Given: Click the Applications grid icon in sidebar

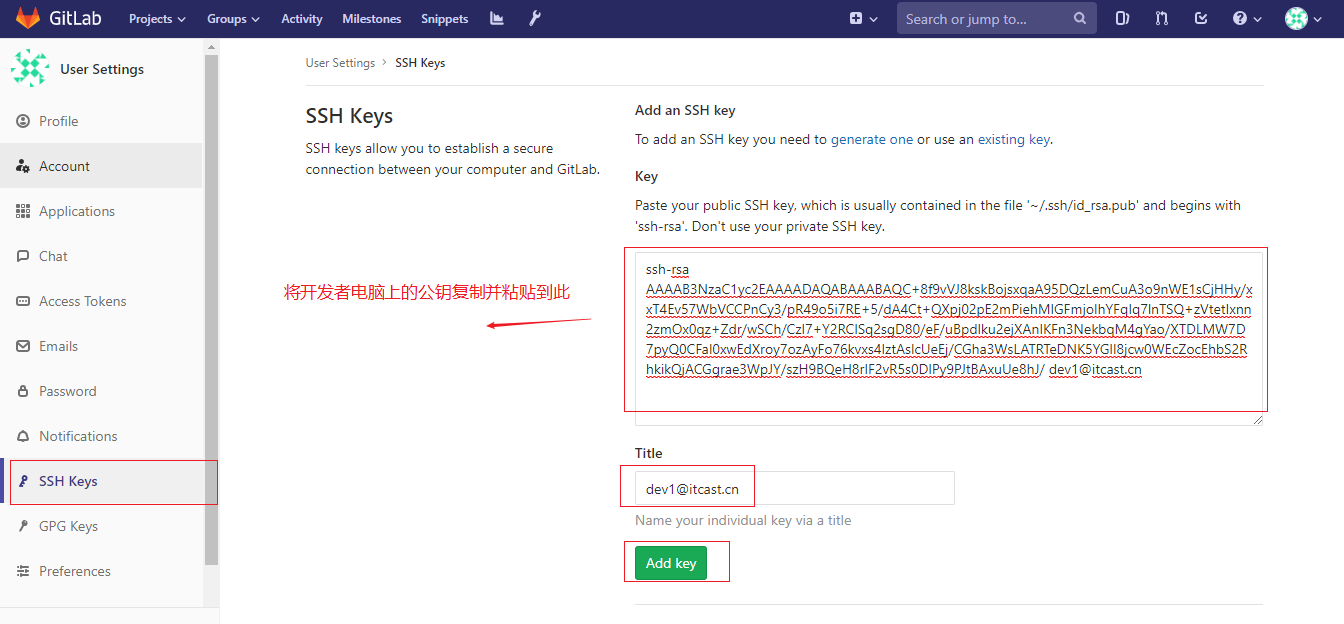Looking at the screenshot, I should (23, 211).
